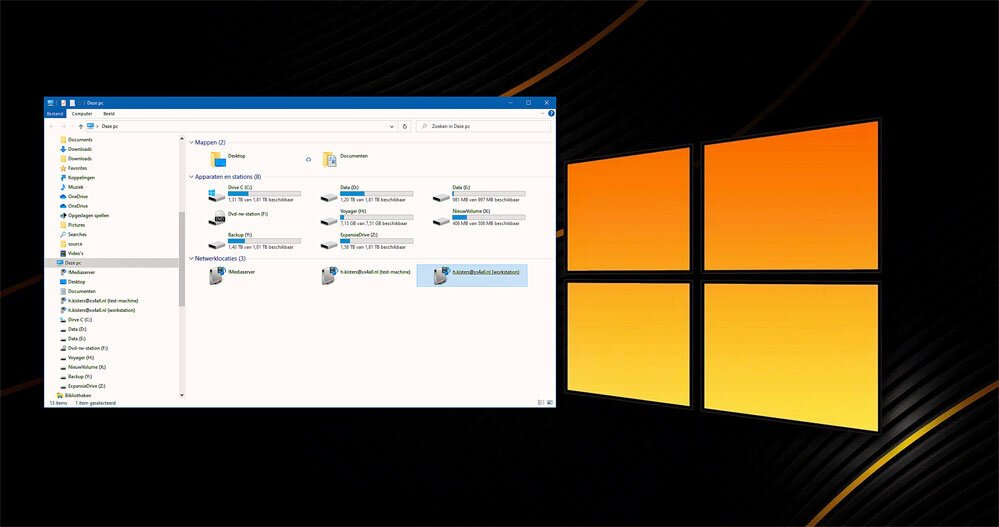Go back using the Back arrow
999x527 pixels.
click(x=52, y=126)
